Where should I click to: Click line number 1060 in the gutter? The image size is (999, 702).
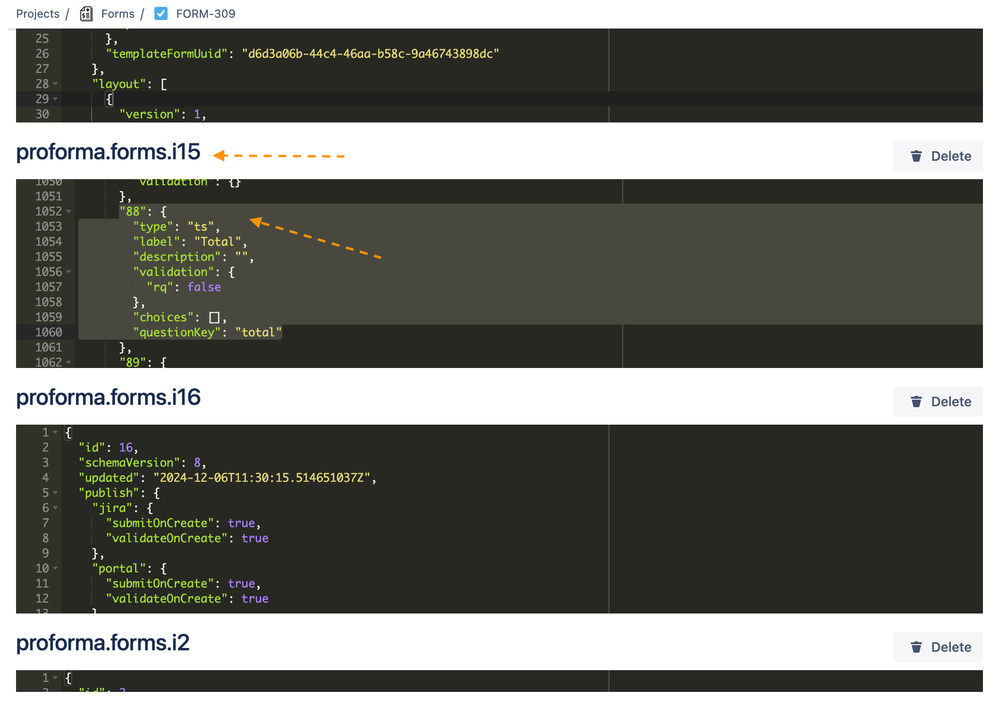48,333
